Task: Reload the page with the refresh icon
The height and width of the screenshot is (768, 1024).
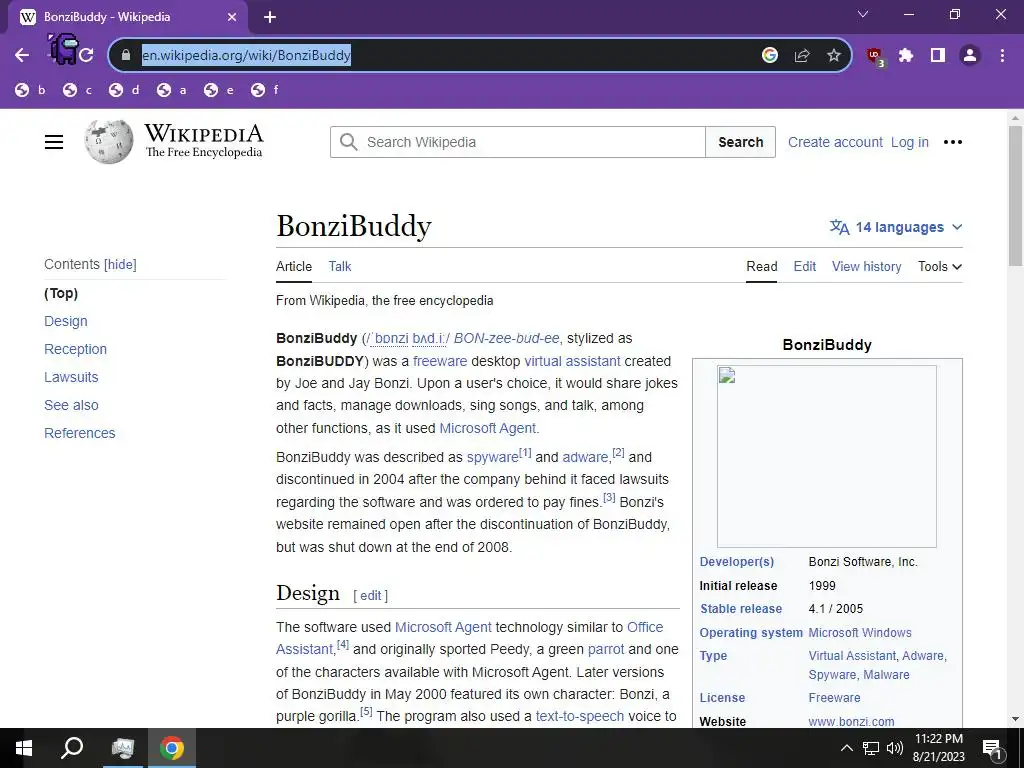Action: pos(86,55)
